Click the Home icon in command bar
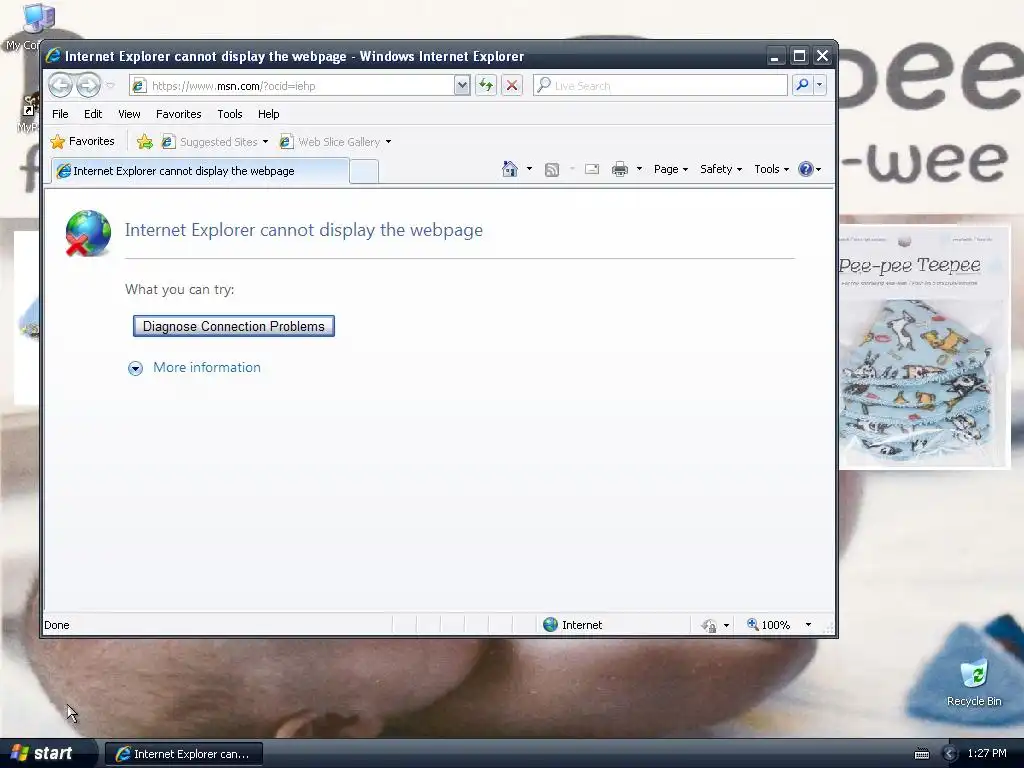 [x=509, y=169]
